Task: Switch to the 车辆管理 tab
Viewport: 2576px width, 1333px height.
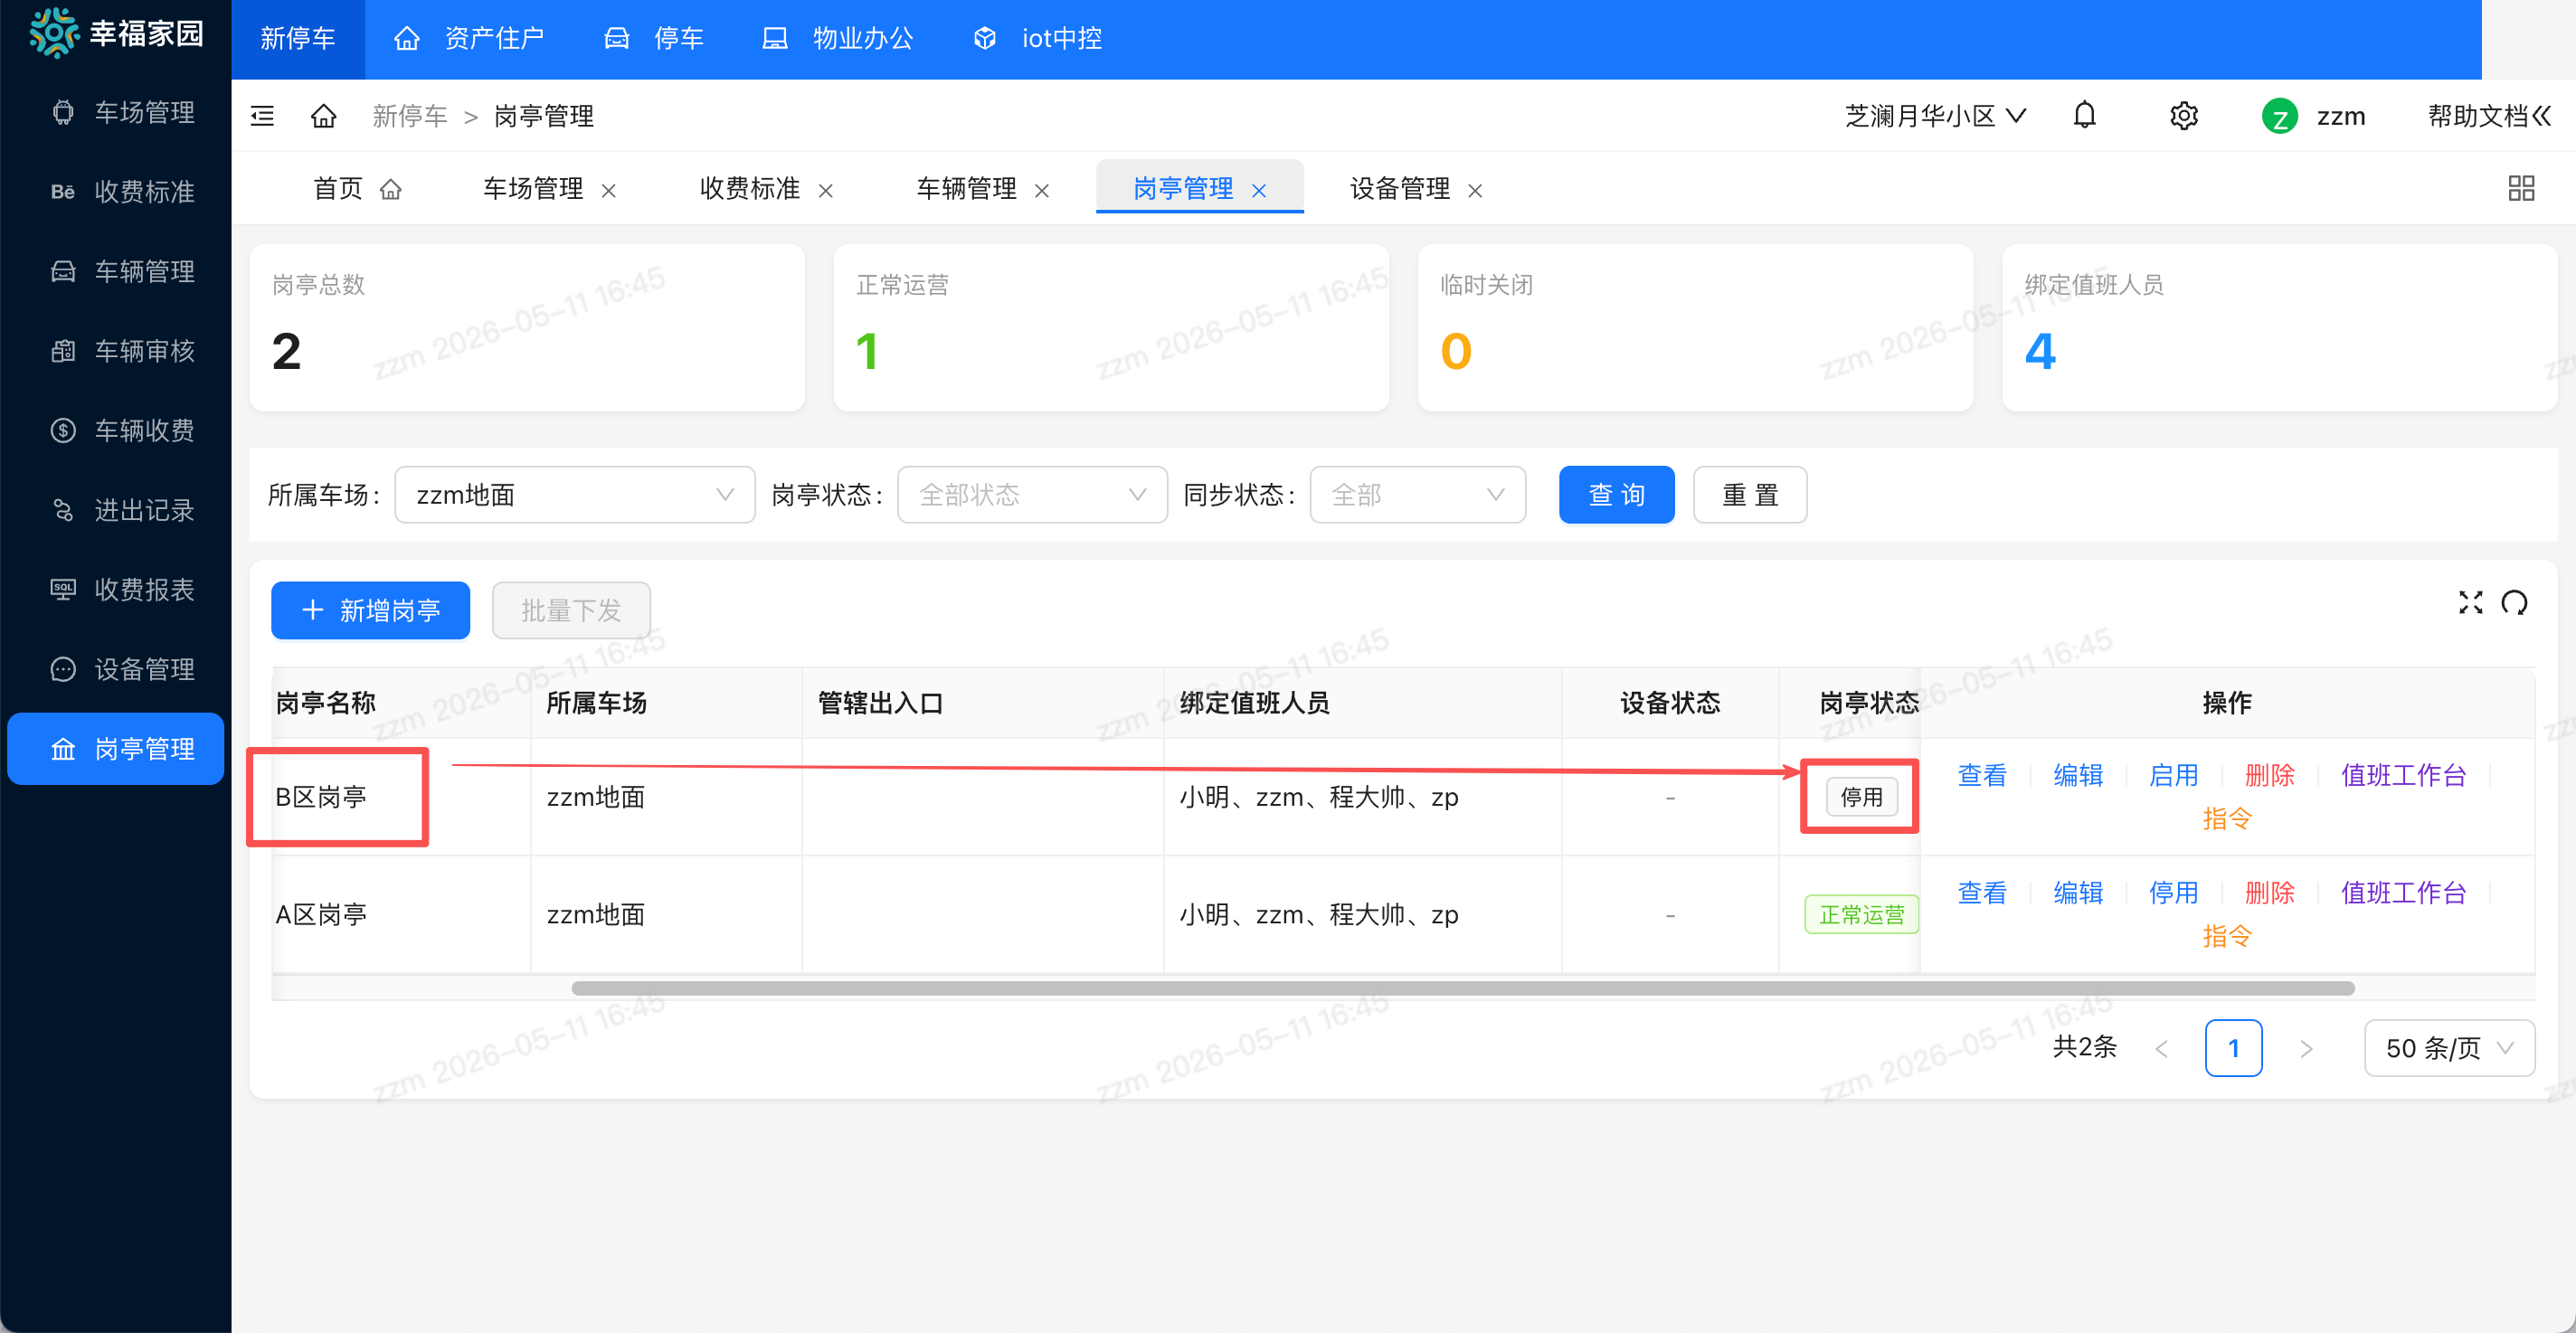Action: pyautogui.click(x=966, y=188)
